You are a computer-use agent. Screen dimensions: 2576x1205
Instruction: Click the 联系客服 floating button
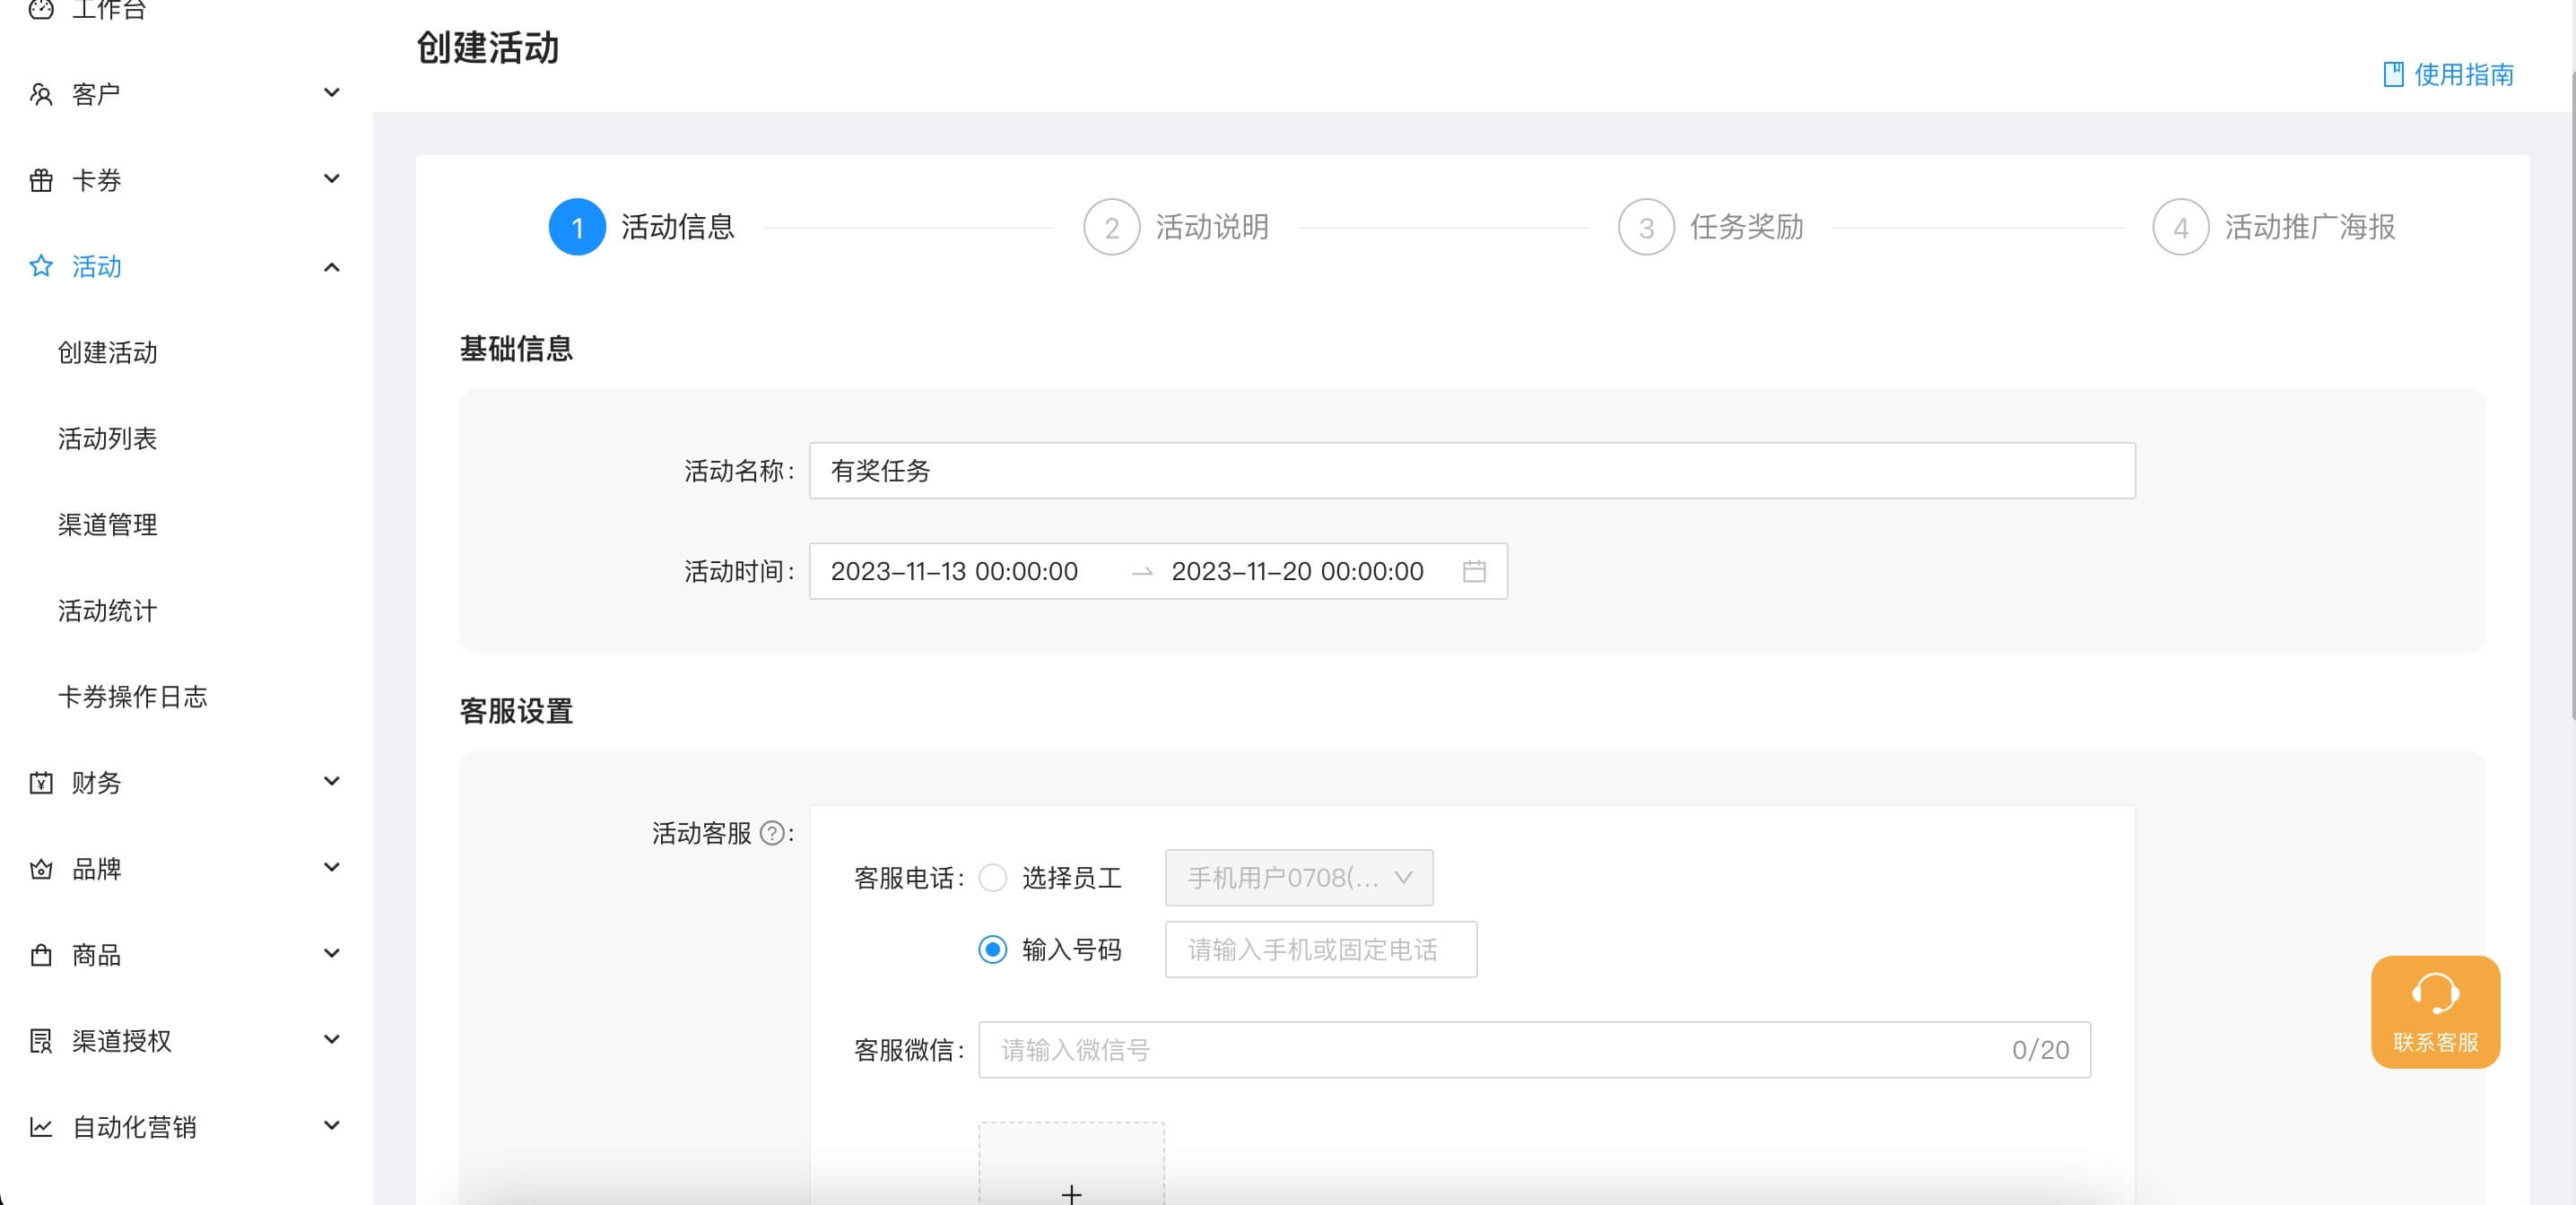pyautogui.click(x=2435, y=1012)
